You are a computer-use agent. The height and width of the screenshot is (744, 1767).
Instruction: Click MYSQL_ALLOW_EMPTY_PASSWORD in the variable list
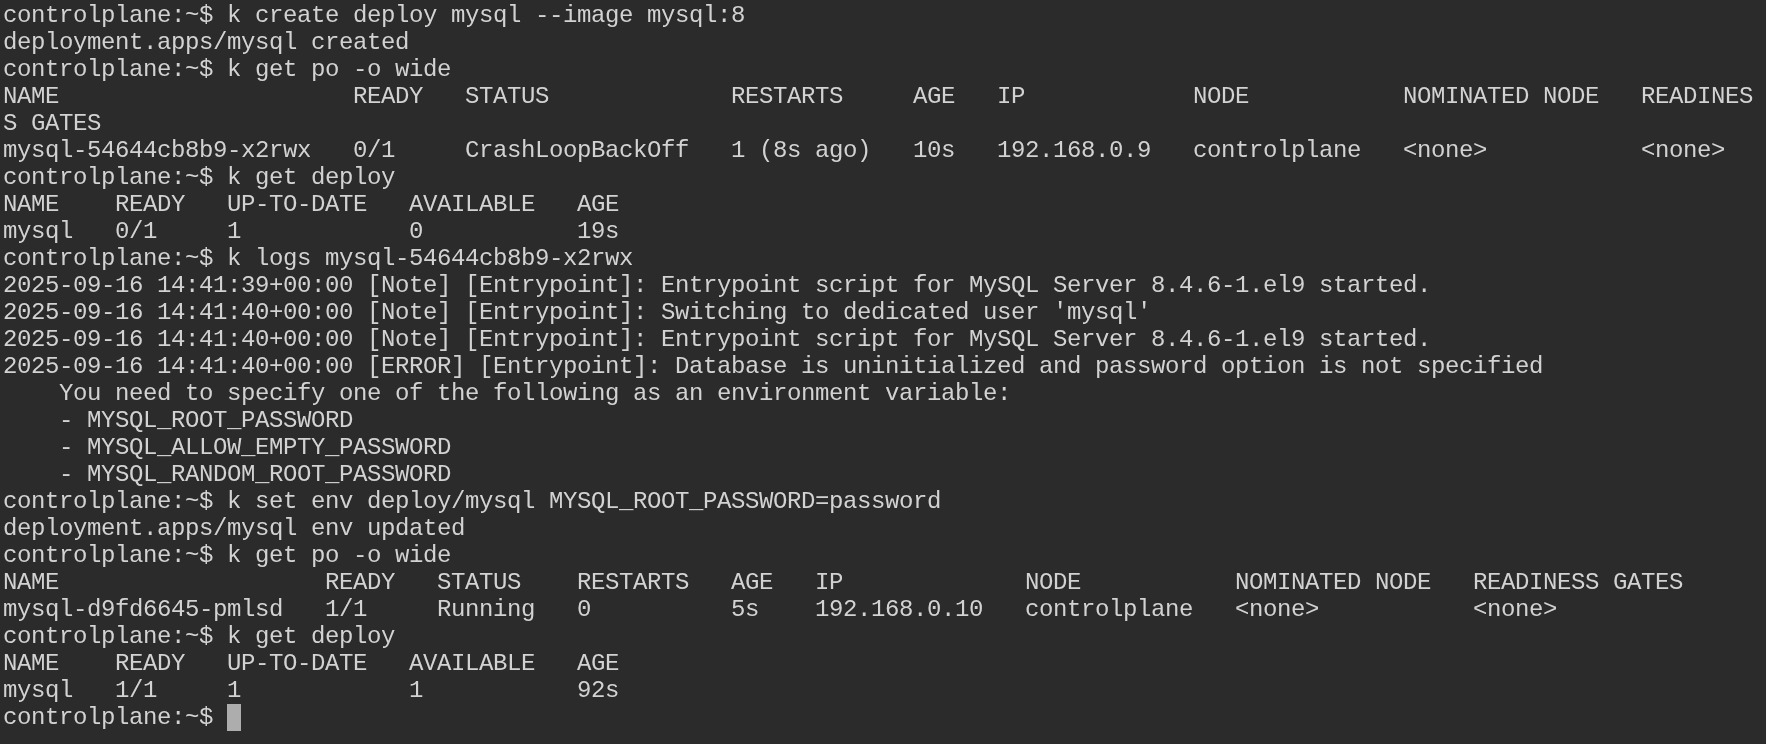point(268,447)
